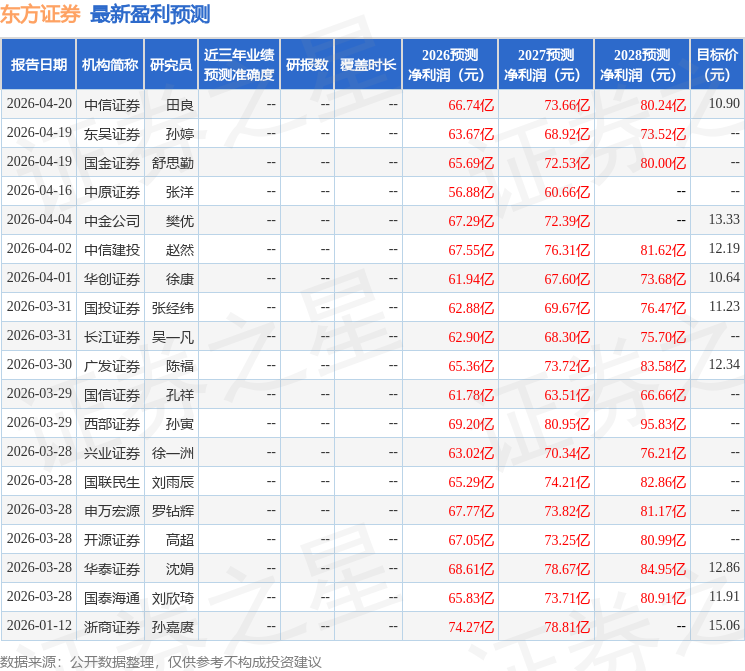Click the 东方证券 title text
This screenshot has width=745, height=671.
(40, 15)
